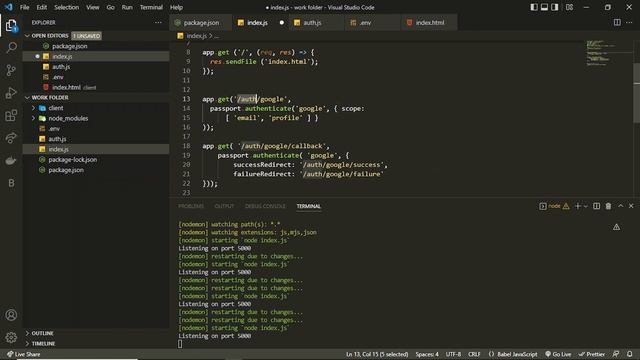Open the Explorer view in activity bar
The width and height of the screenshot is (640, 360).
tap(11, 26)
